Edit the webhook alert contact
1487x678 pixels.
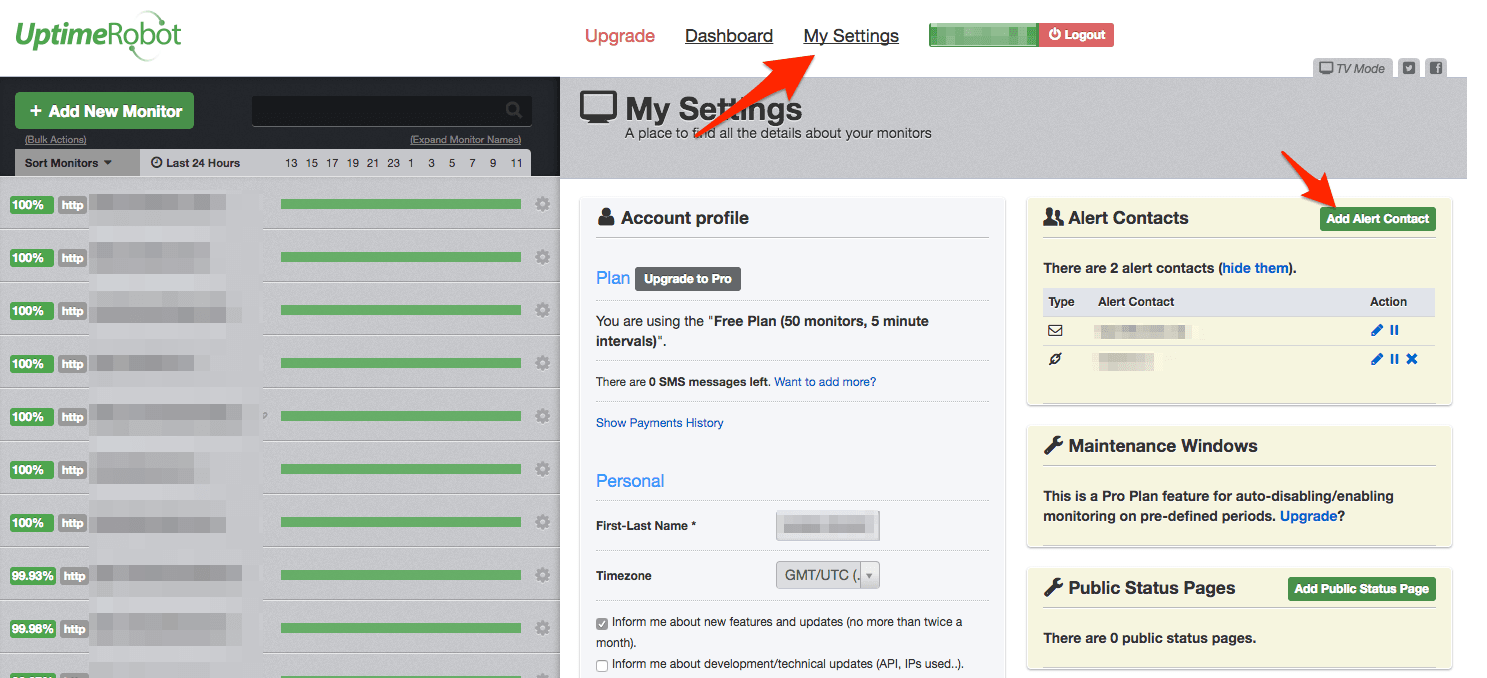click(1377, 359)
